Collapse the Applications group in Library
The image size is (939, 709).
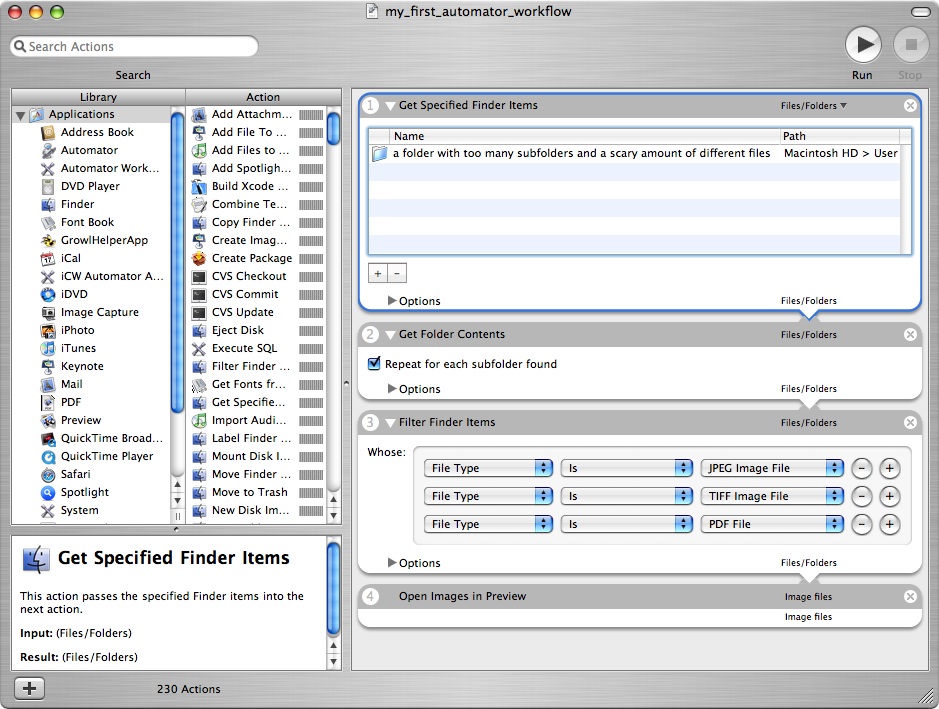pyautogui.click(x=20, y=115)
